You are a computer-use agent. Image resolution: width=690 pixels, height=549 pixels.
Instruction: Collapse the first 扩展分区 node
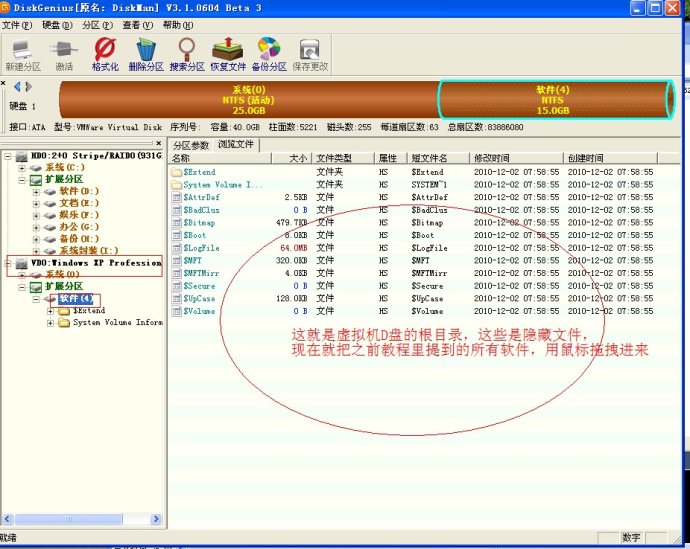(22, 180)
